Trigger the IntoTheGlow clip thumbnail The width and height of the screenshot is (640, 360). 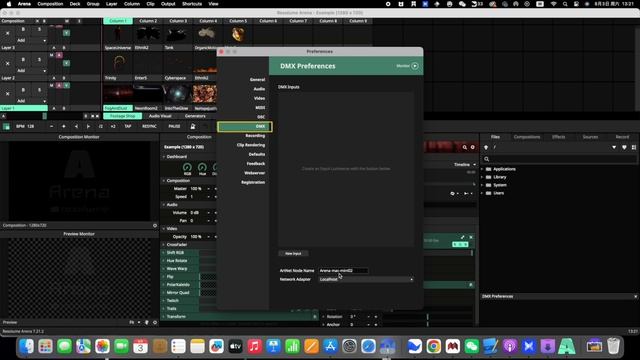pyautogui.click(x=177, y=95)
